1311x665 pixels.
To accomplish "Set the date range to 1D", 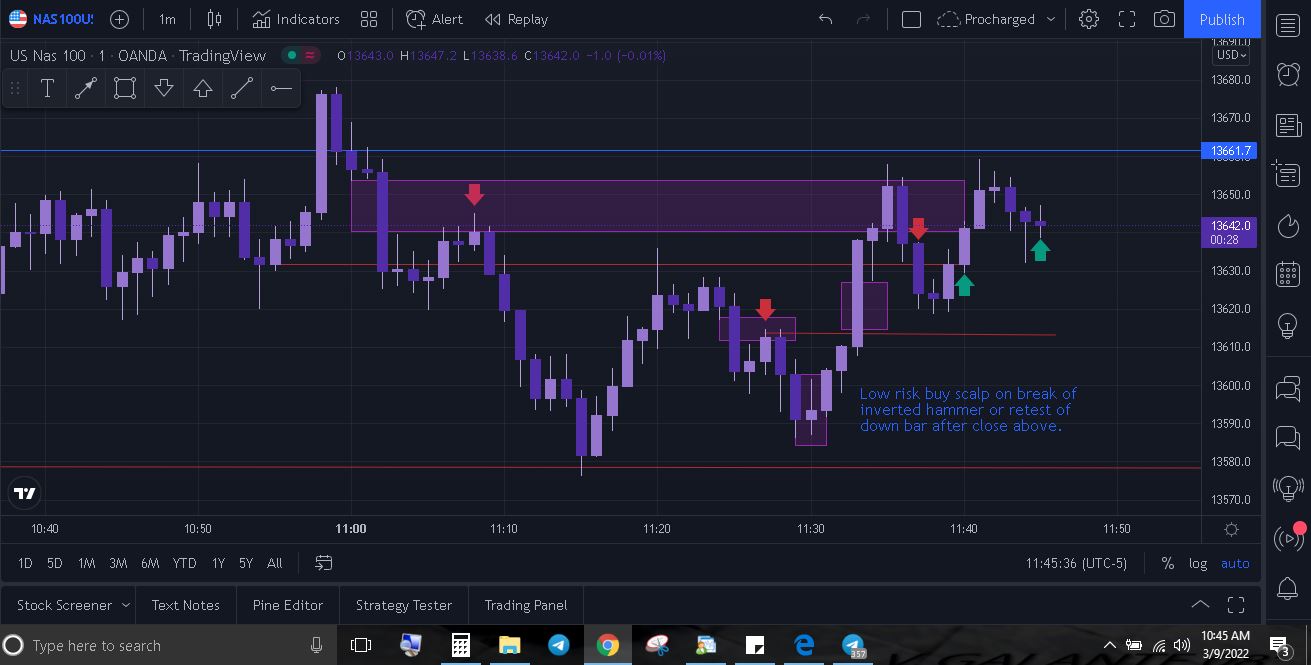I will coord(25,563).
